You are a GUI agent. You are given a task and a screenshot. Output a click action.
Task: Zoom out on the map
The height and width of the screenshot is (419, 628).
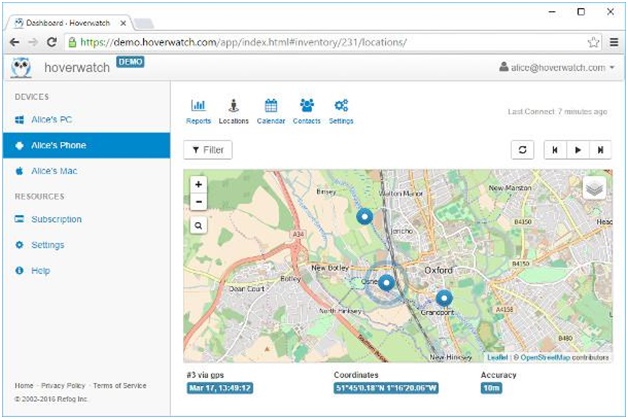click(198, 201)
